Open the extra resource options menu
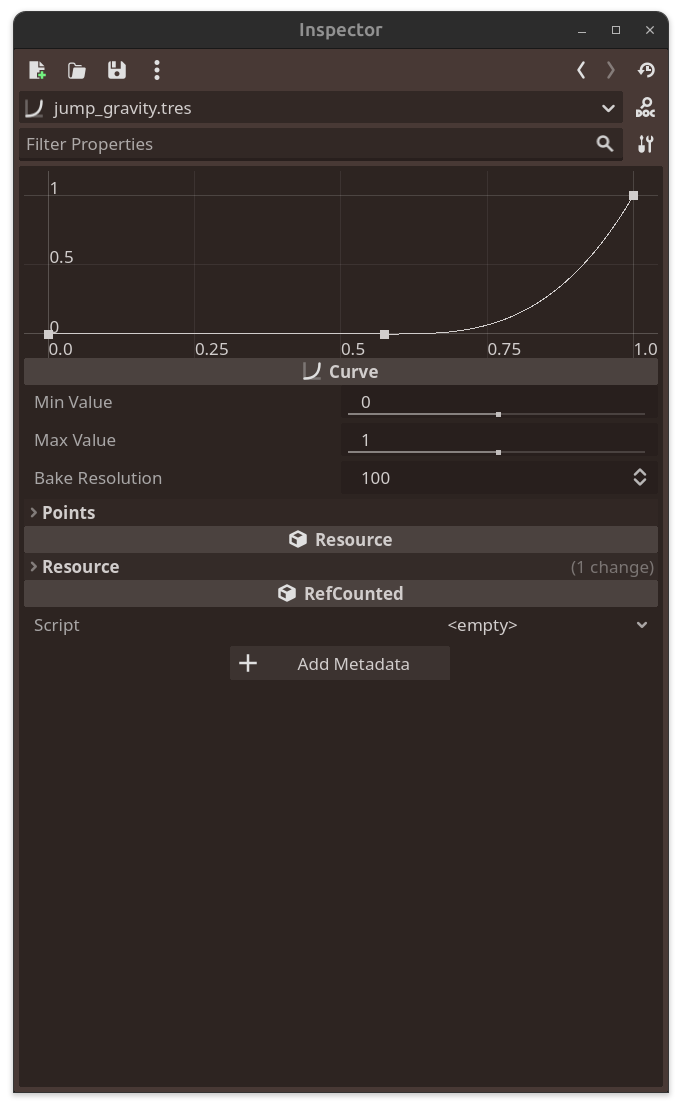Screen dimensions: 682x1109 coord(156,70)
